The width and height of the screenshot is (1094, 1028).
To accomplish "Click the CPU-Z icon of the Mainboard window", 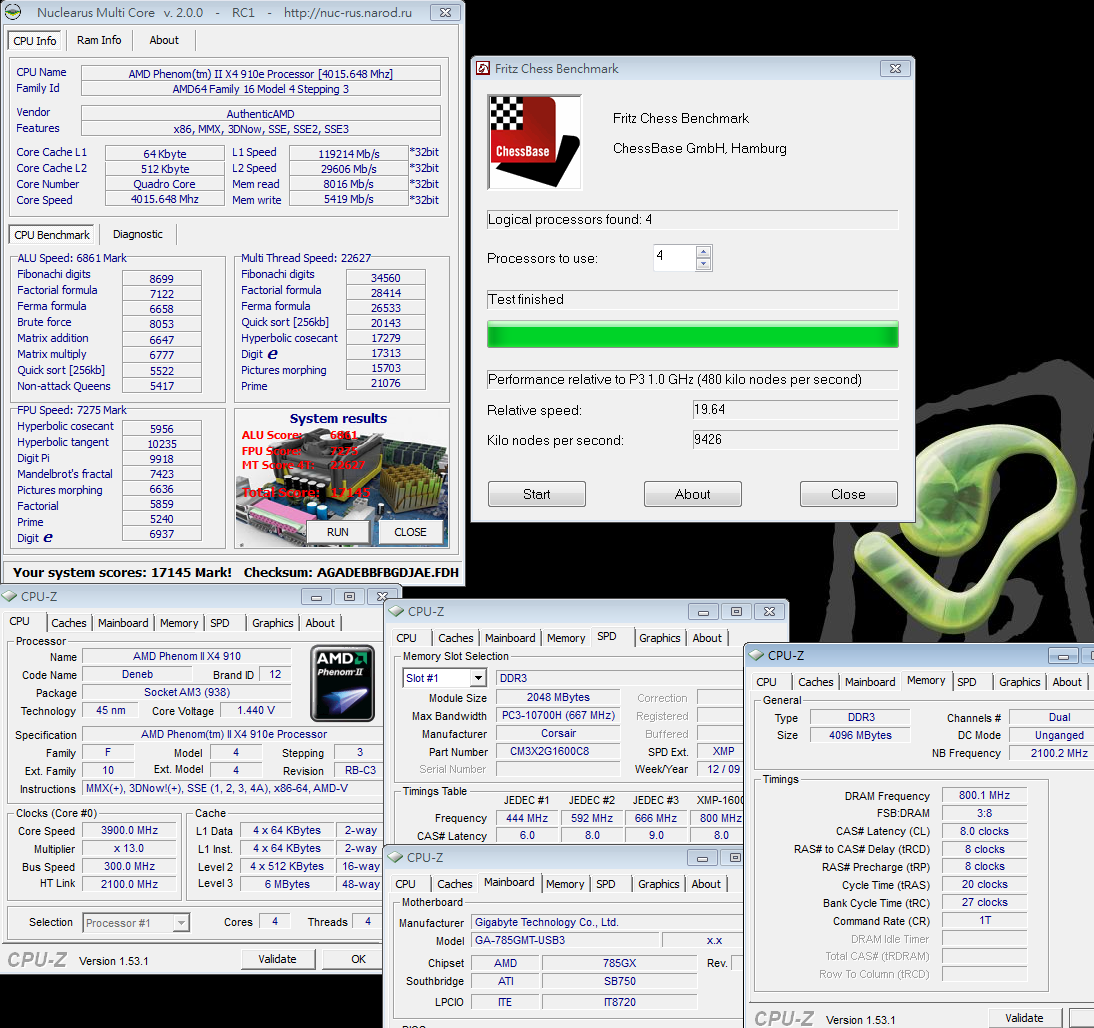I will [396, 857].
